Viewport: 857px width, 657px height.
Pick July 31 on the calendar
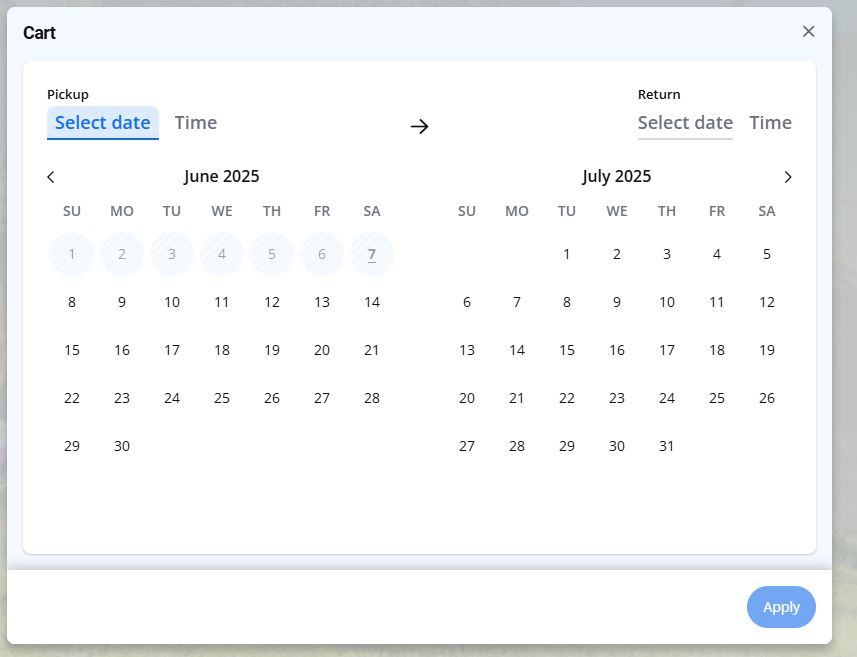pos(667,446)
